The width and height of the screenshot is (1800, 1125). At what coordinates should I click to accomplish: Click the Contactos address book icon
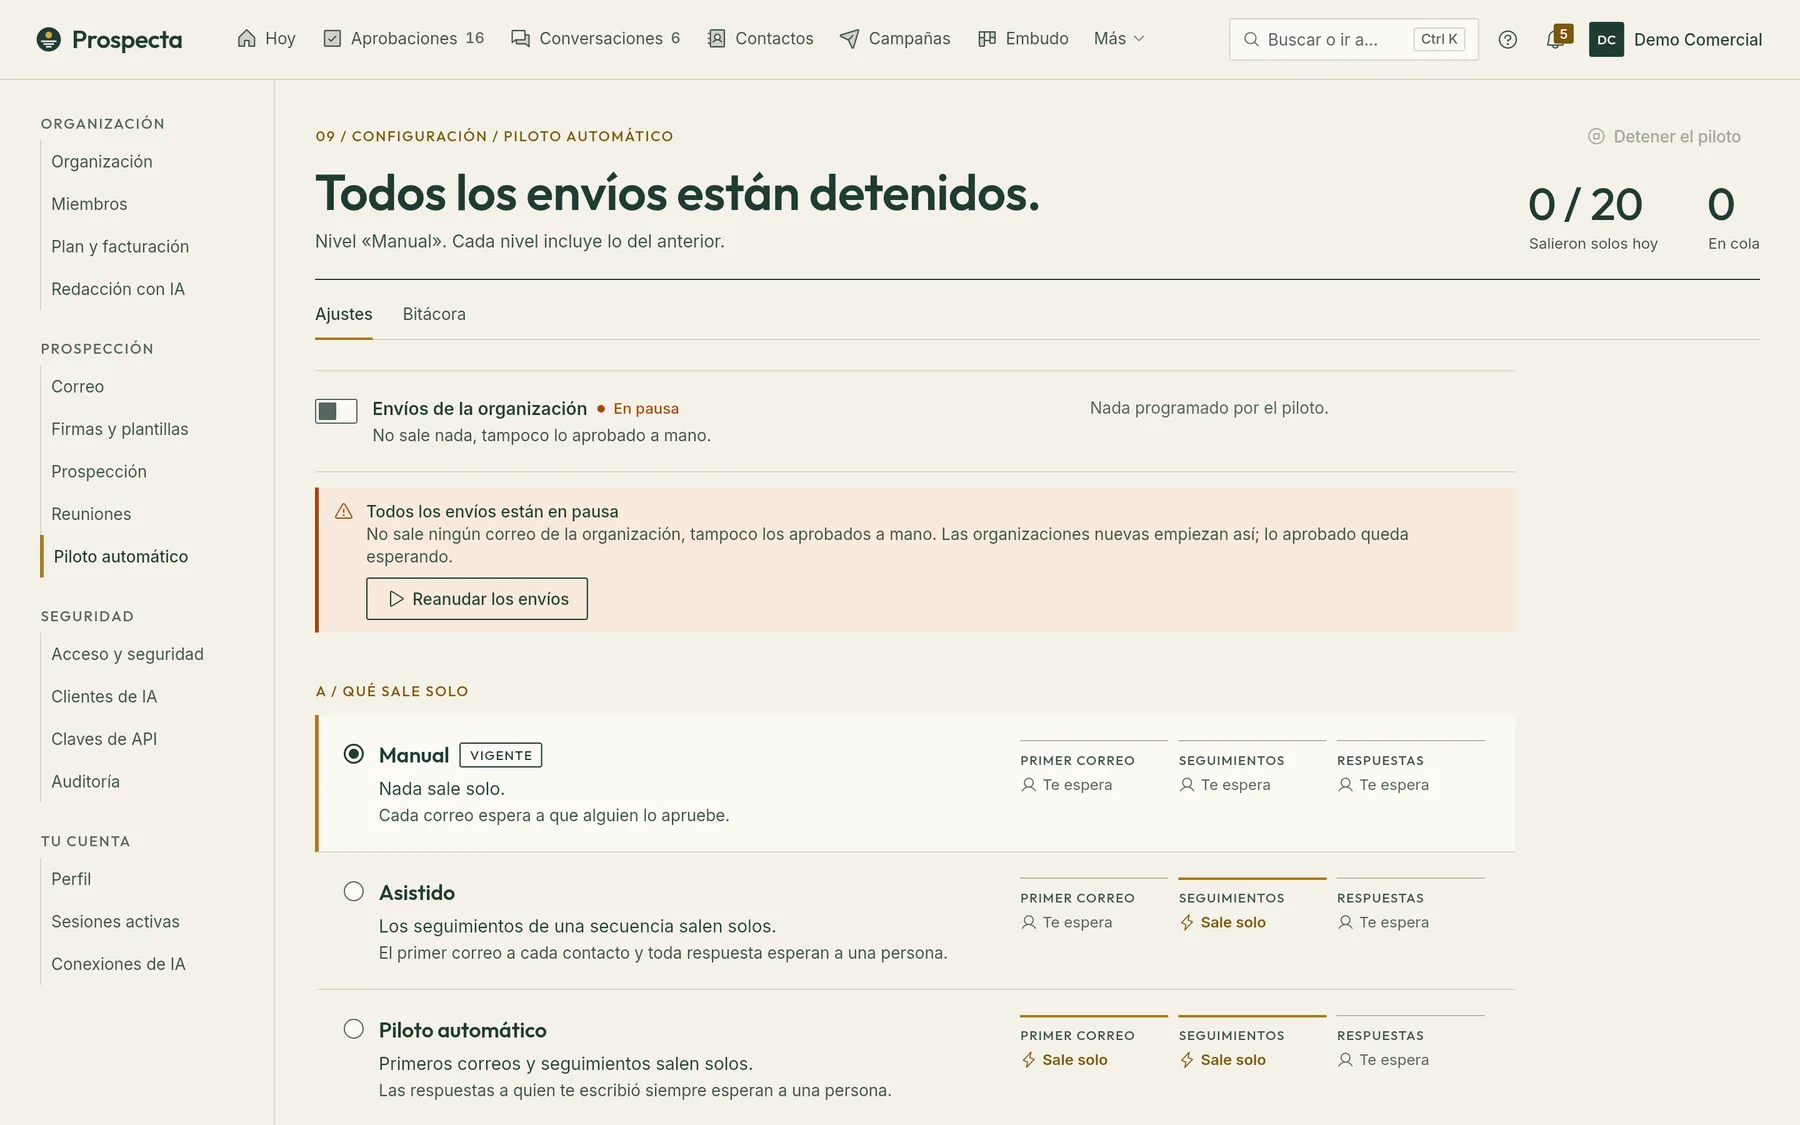point(716,39)
